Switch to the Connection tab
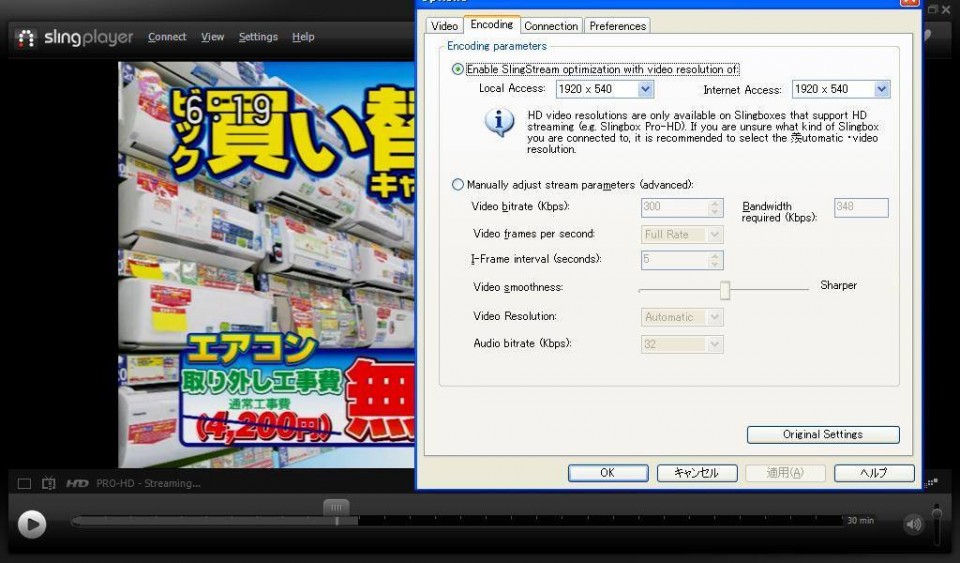The height and width of the screenshot is (563, 960). tap(550, 26)
